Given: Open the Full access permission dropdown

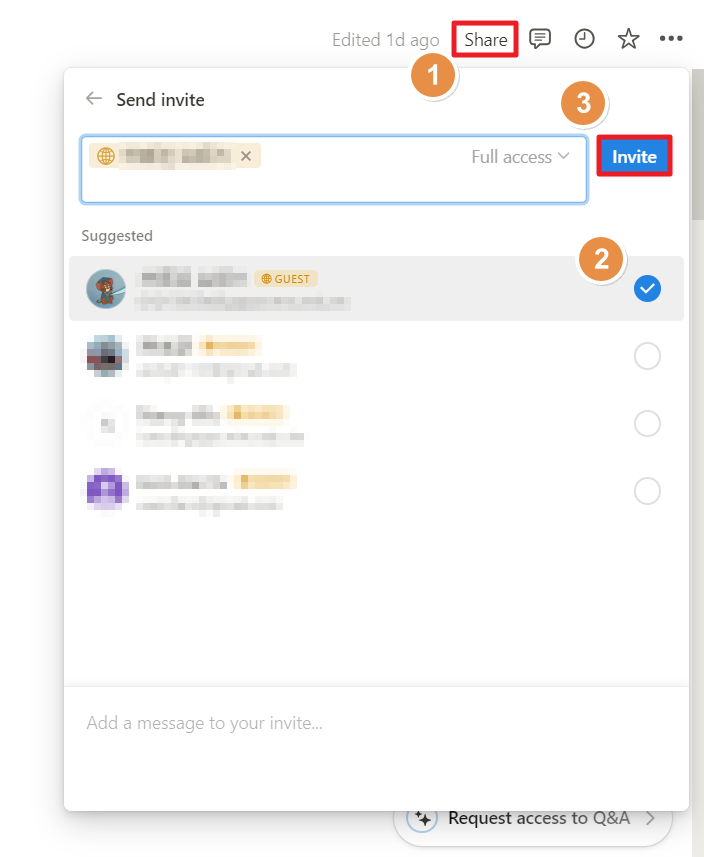Looking at the screenshot, I should pos(520,157).
